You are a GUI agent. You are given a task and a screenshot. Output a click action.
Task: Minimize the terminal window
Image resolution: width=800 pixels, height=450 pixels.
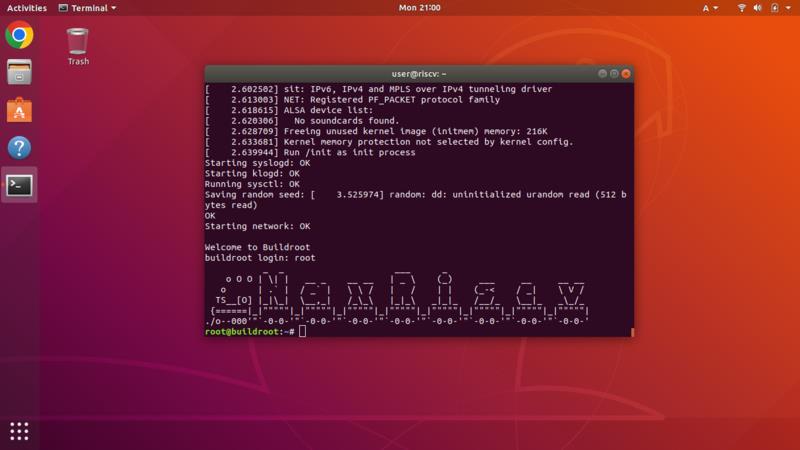point(602,74)
